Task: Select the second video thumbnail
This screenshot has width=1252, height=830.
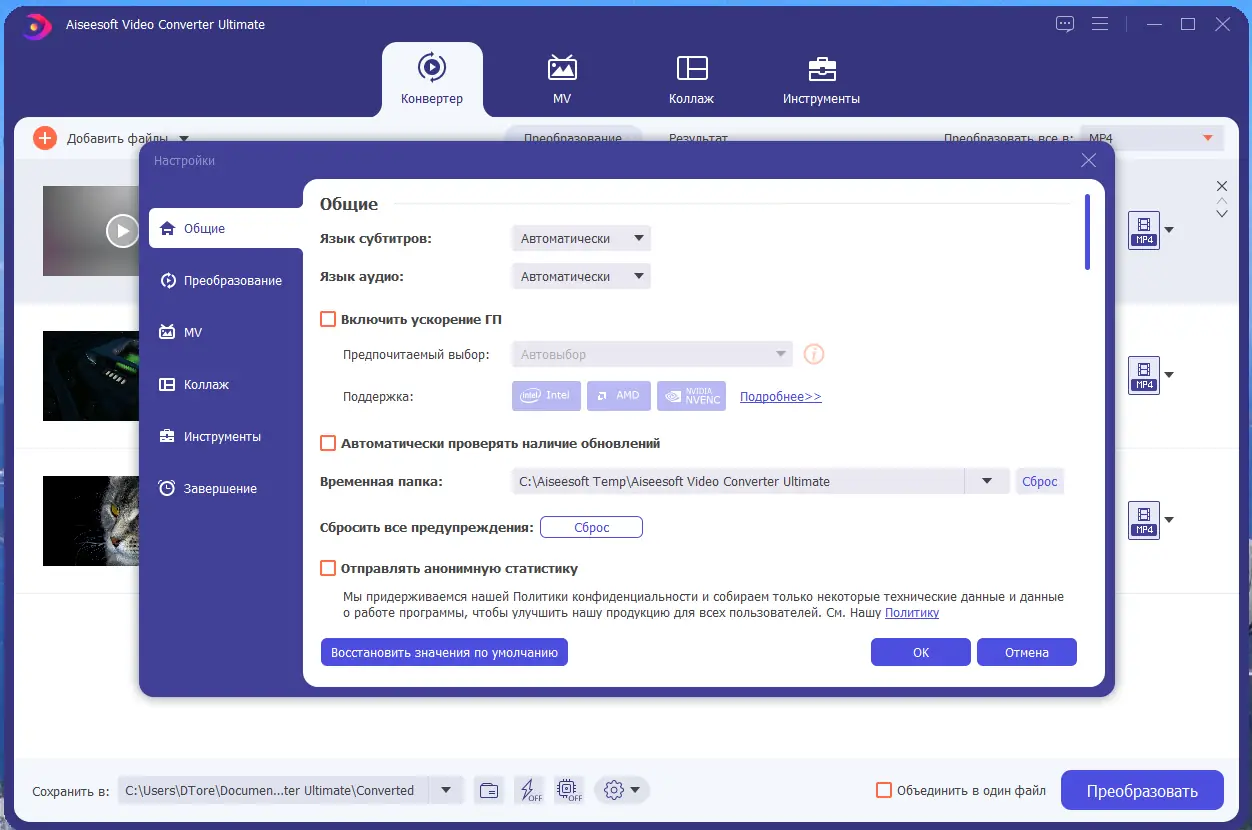Action: pyautogui.click(x=91, y=376)
